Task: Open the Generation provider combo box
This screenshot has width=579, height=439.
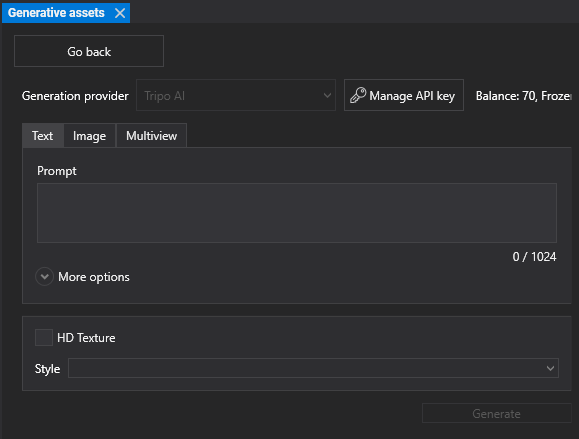Action: (x=236, y=95)
